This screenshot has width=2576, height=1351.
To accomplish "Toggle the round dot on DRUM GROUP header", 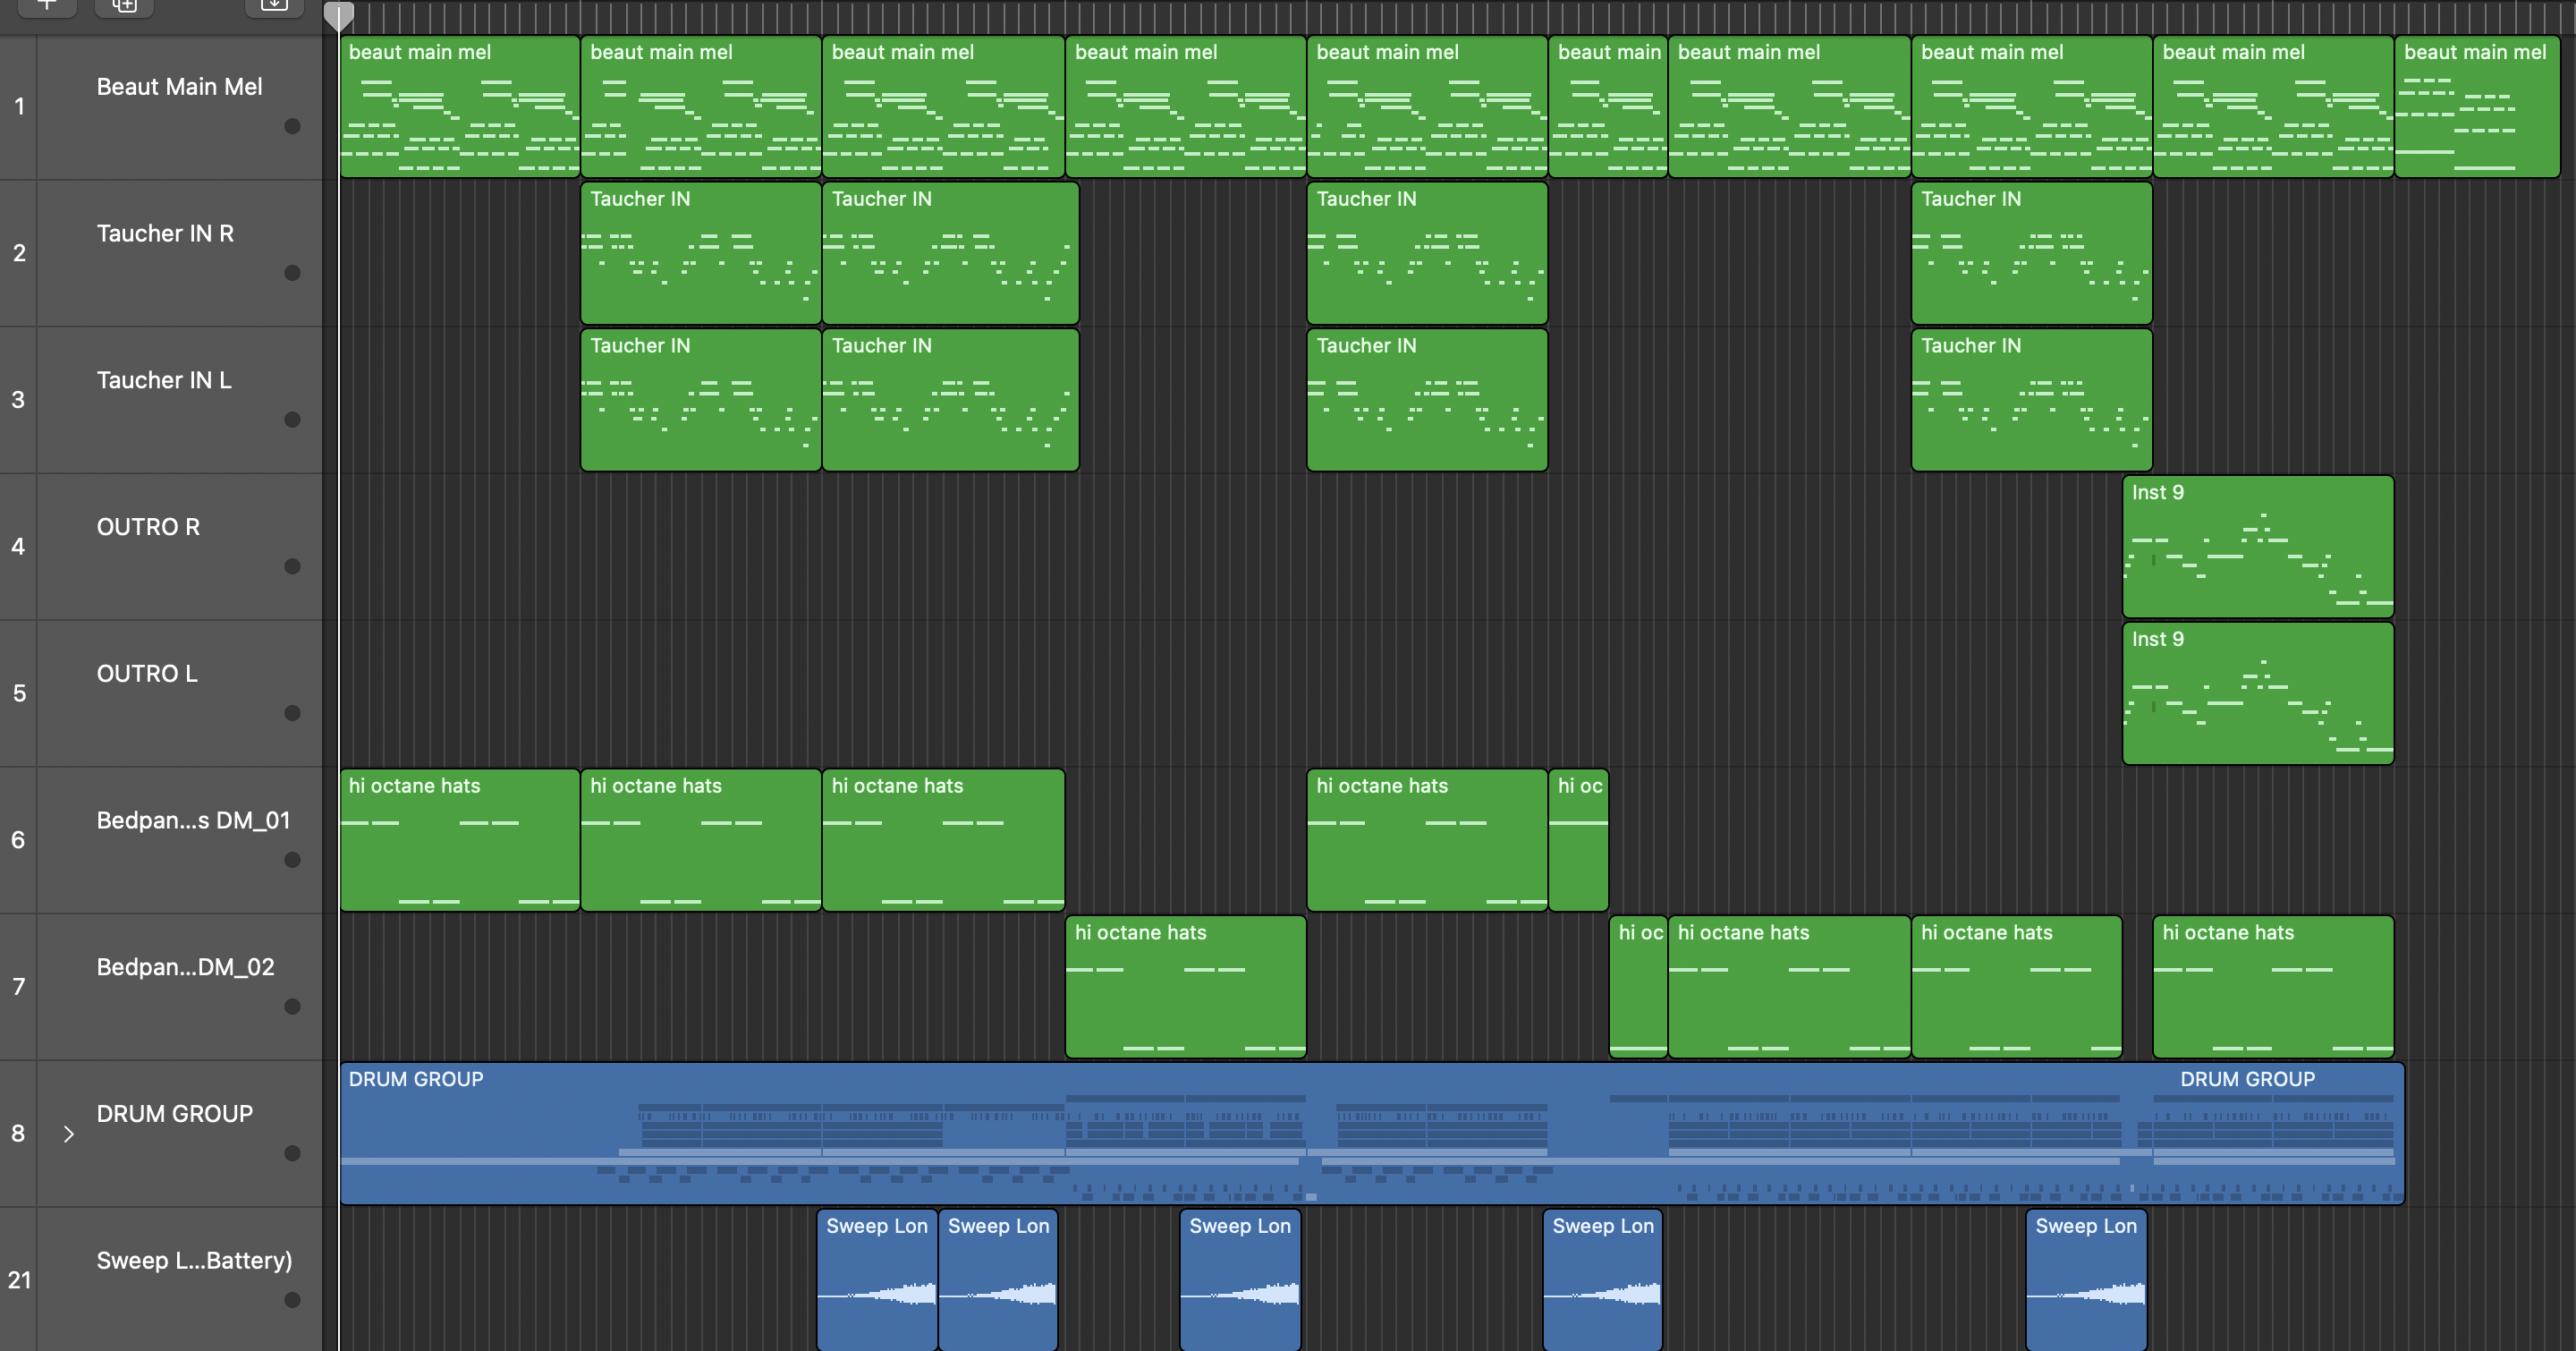I will coord(292,1153).
